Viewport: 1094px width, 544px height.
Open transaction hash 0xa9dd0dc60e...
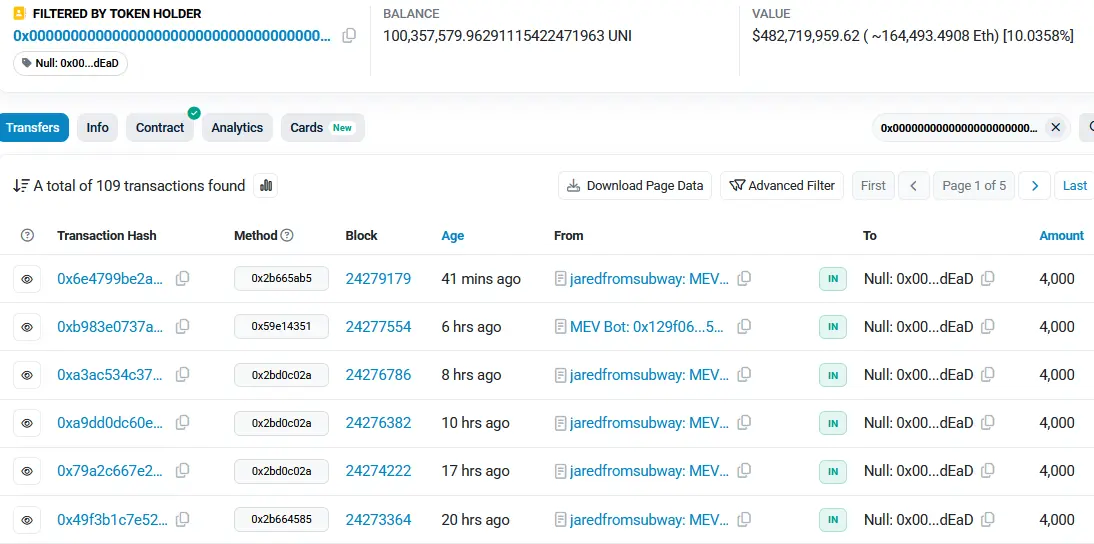click(110, 423)
